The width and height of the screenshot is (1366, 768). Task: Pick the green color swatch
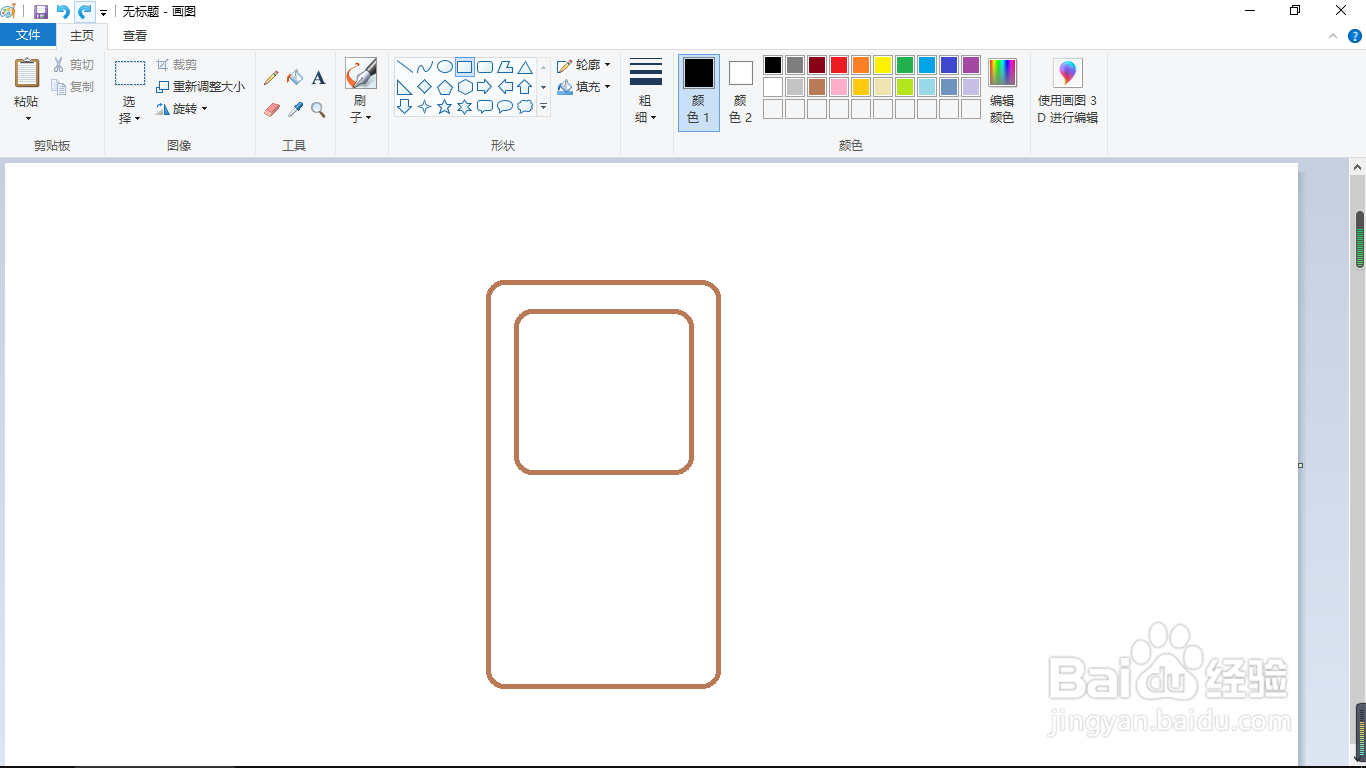(x=905, y=65)
